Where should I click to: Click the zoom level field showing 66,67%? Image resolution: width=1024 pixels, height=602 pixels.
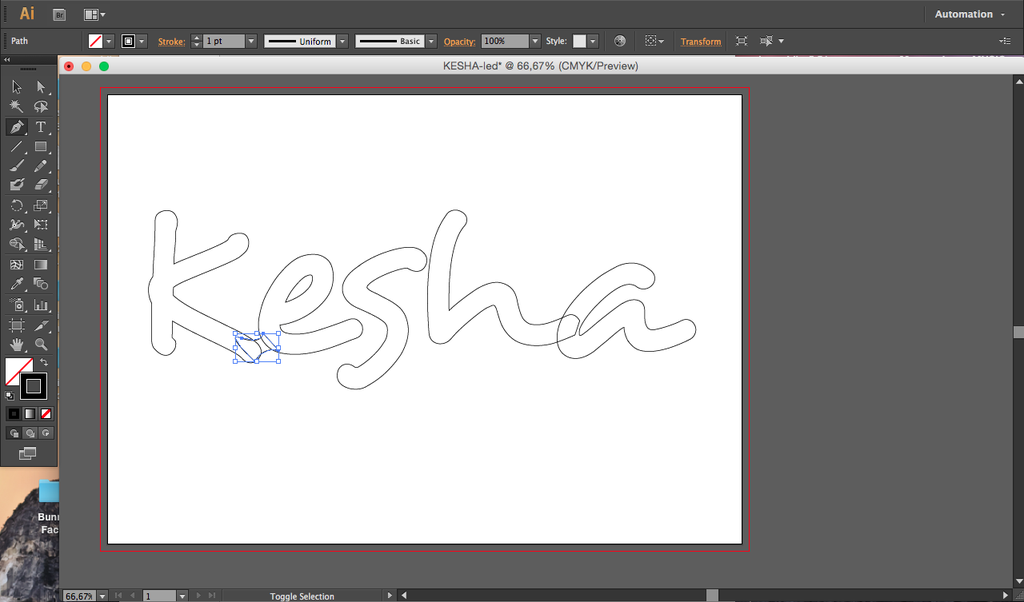(79, 596)
